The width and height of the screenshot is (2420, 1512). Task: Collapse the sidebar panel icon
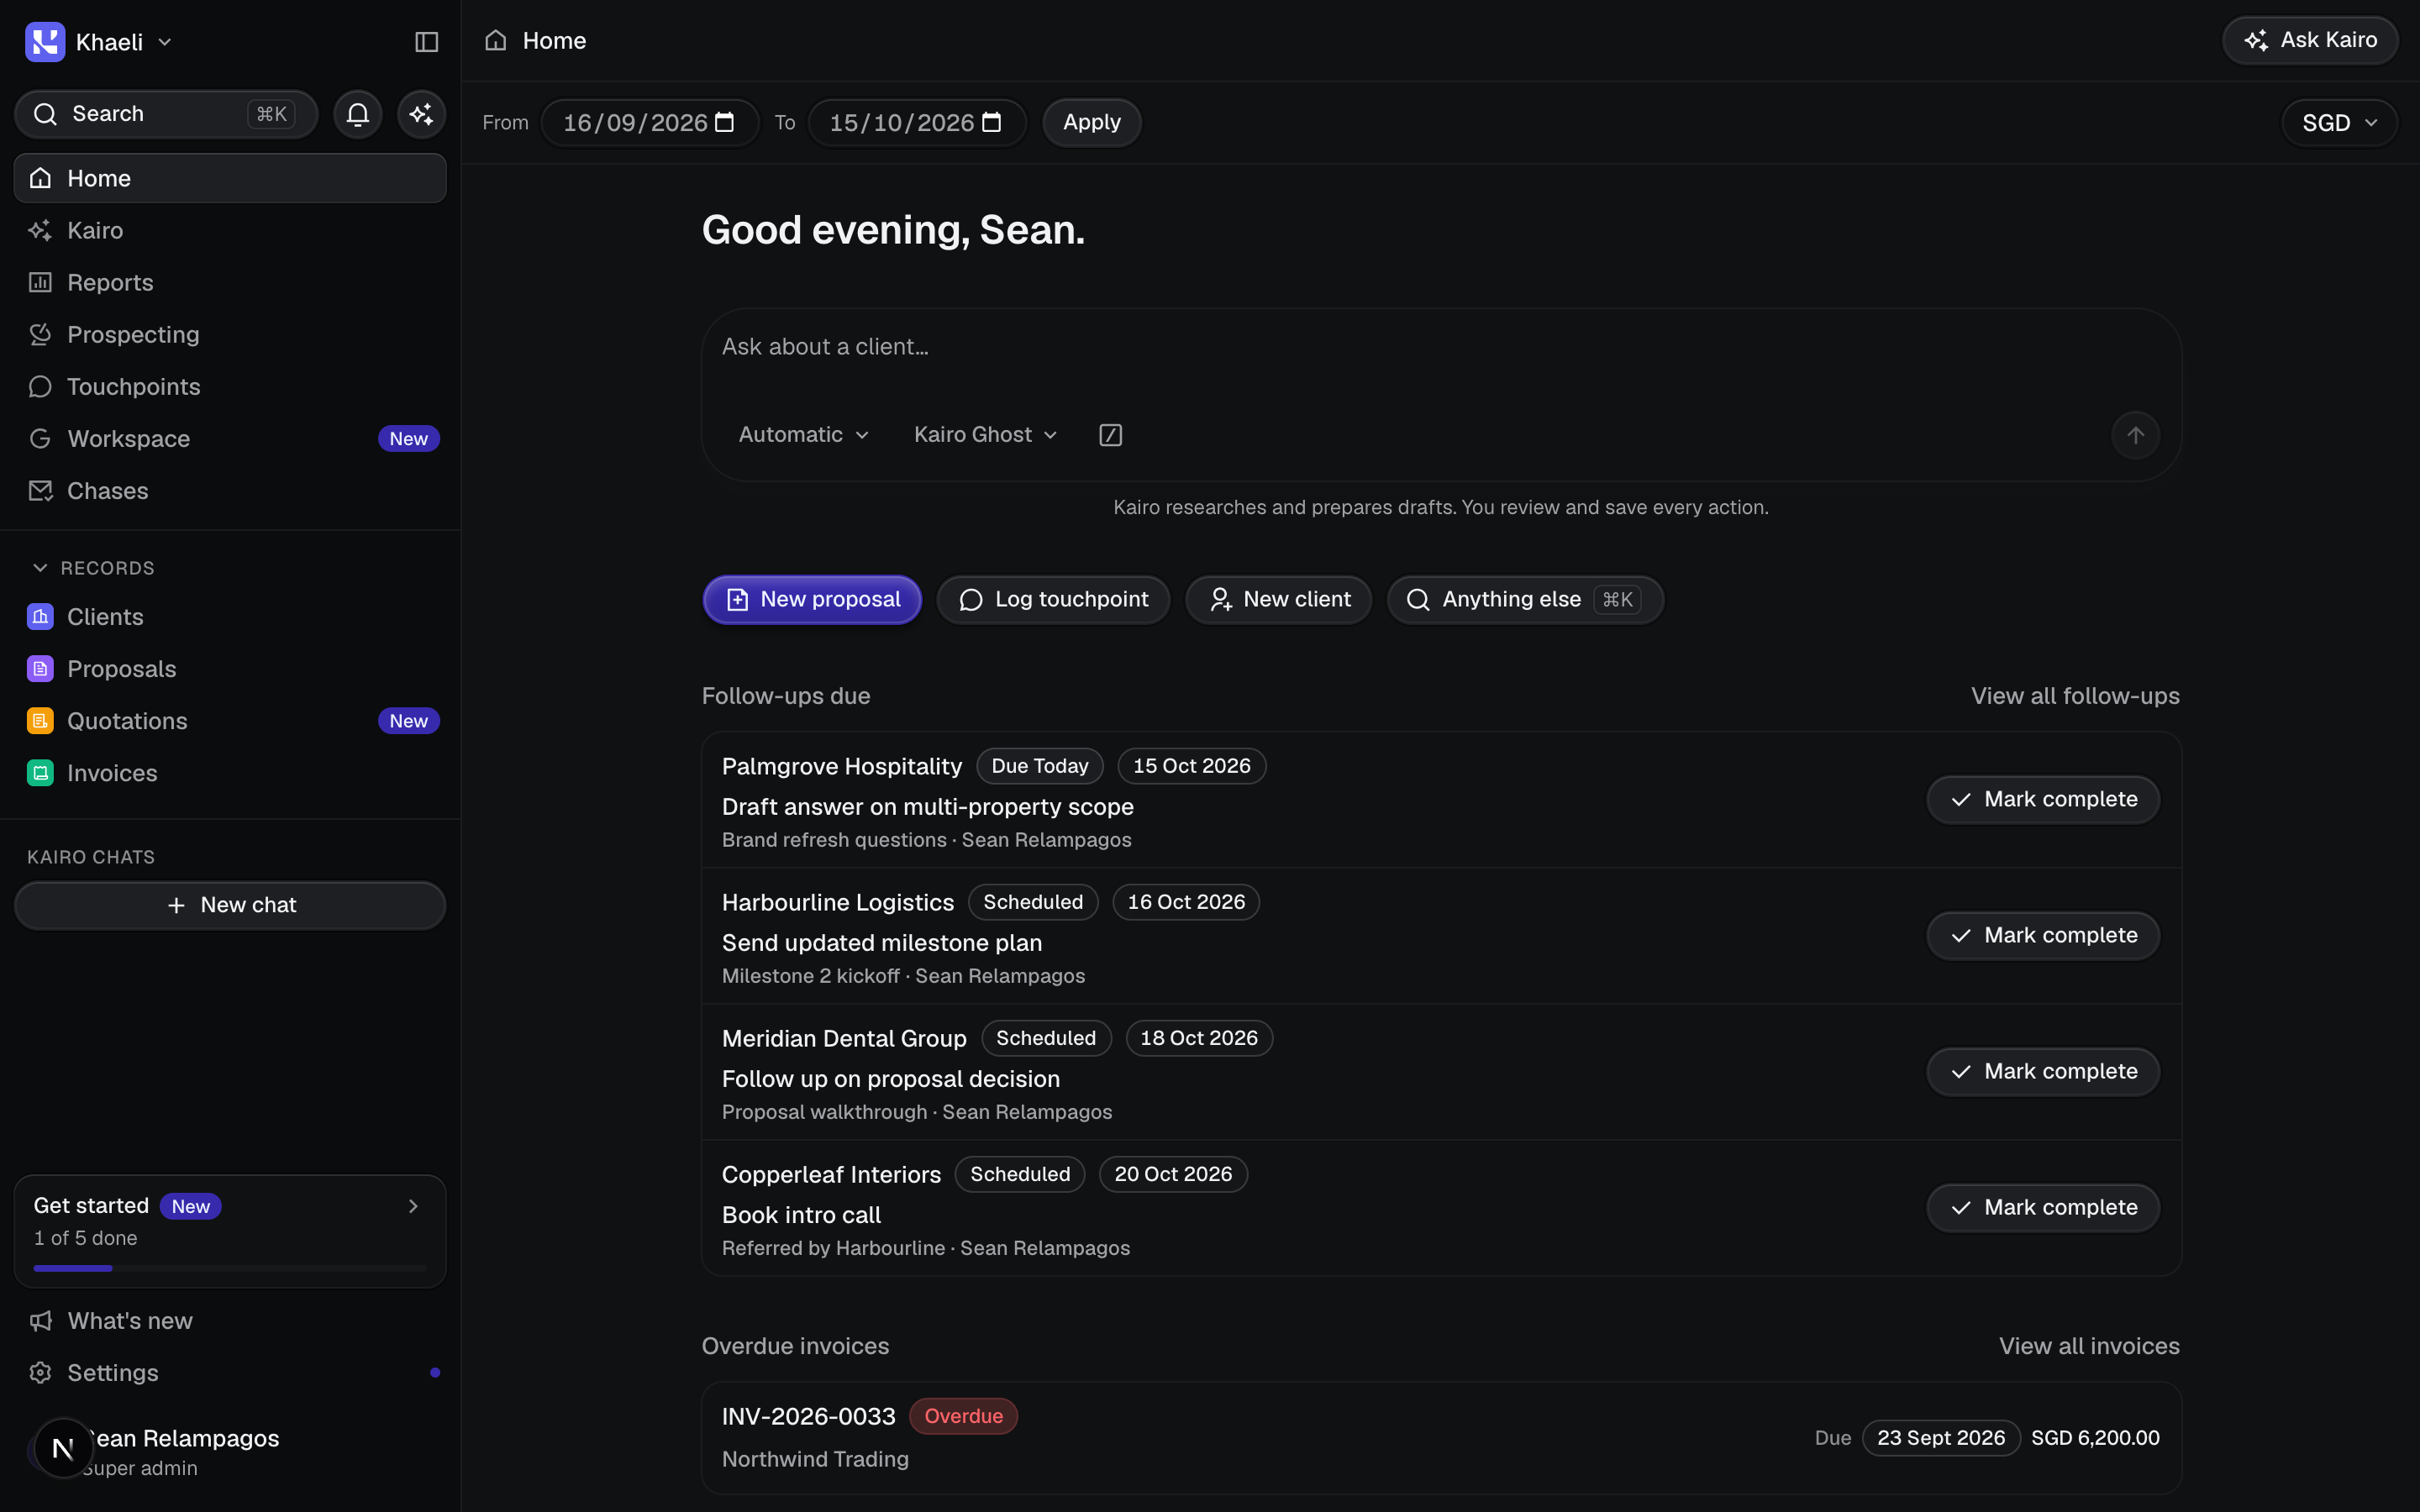[x=426, y=42]
